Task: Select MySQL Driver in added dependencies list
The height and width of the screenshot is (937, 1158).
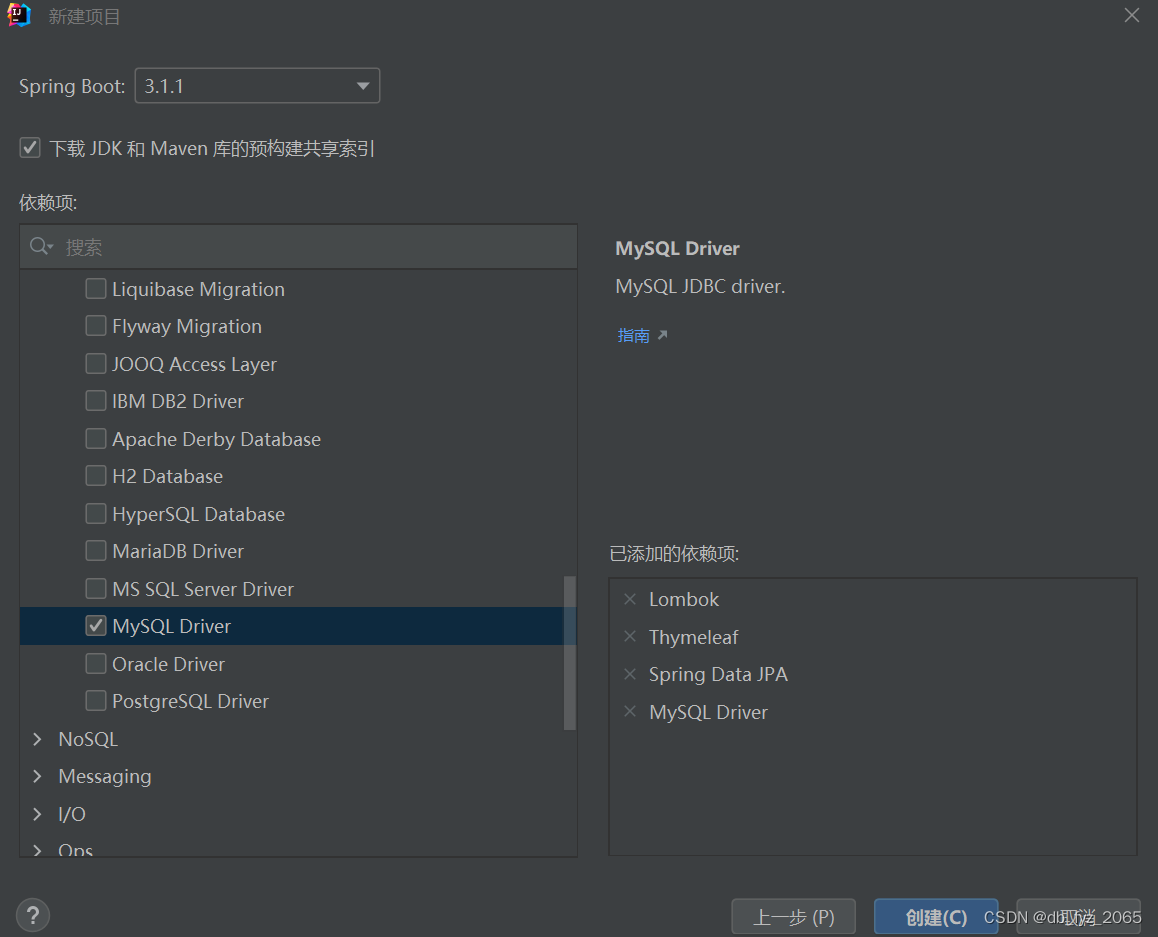Action: [708, 712]
